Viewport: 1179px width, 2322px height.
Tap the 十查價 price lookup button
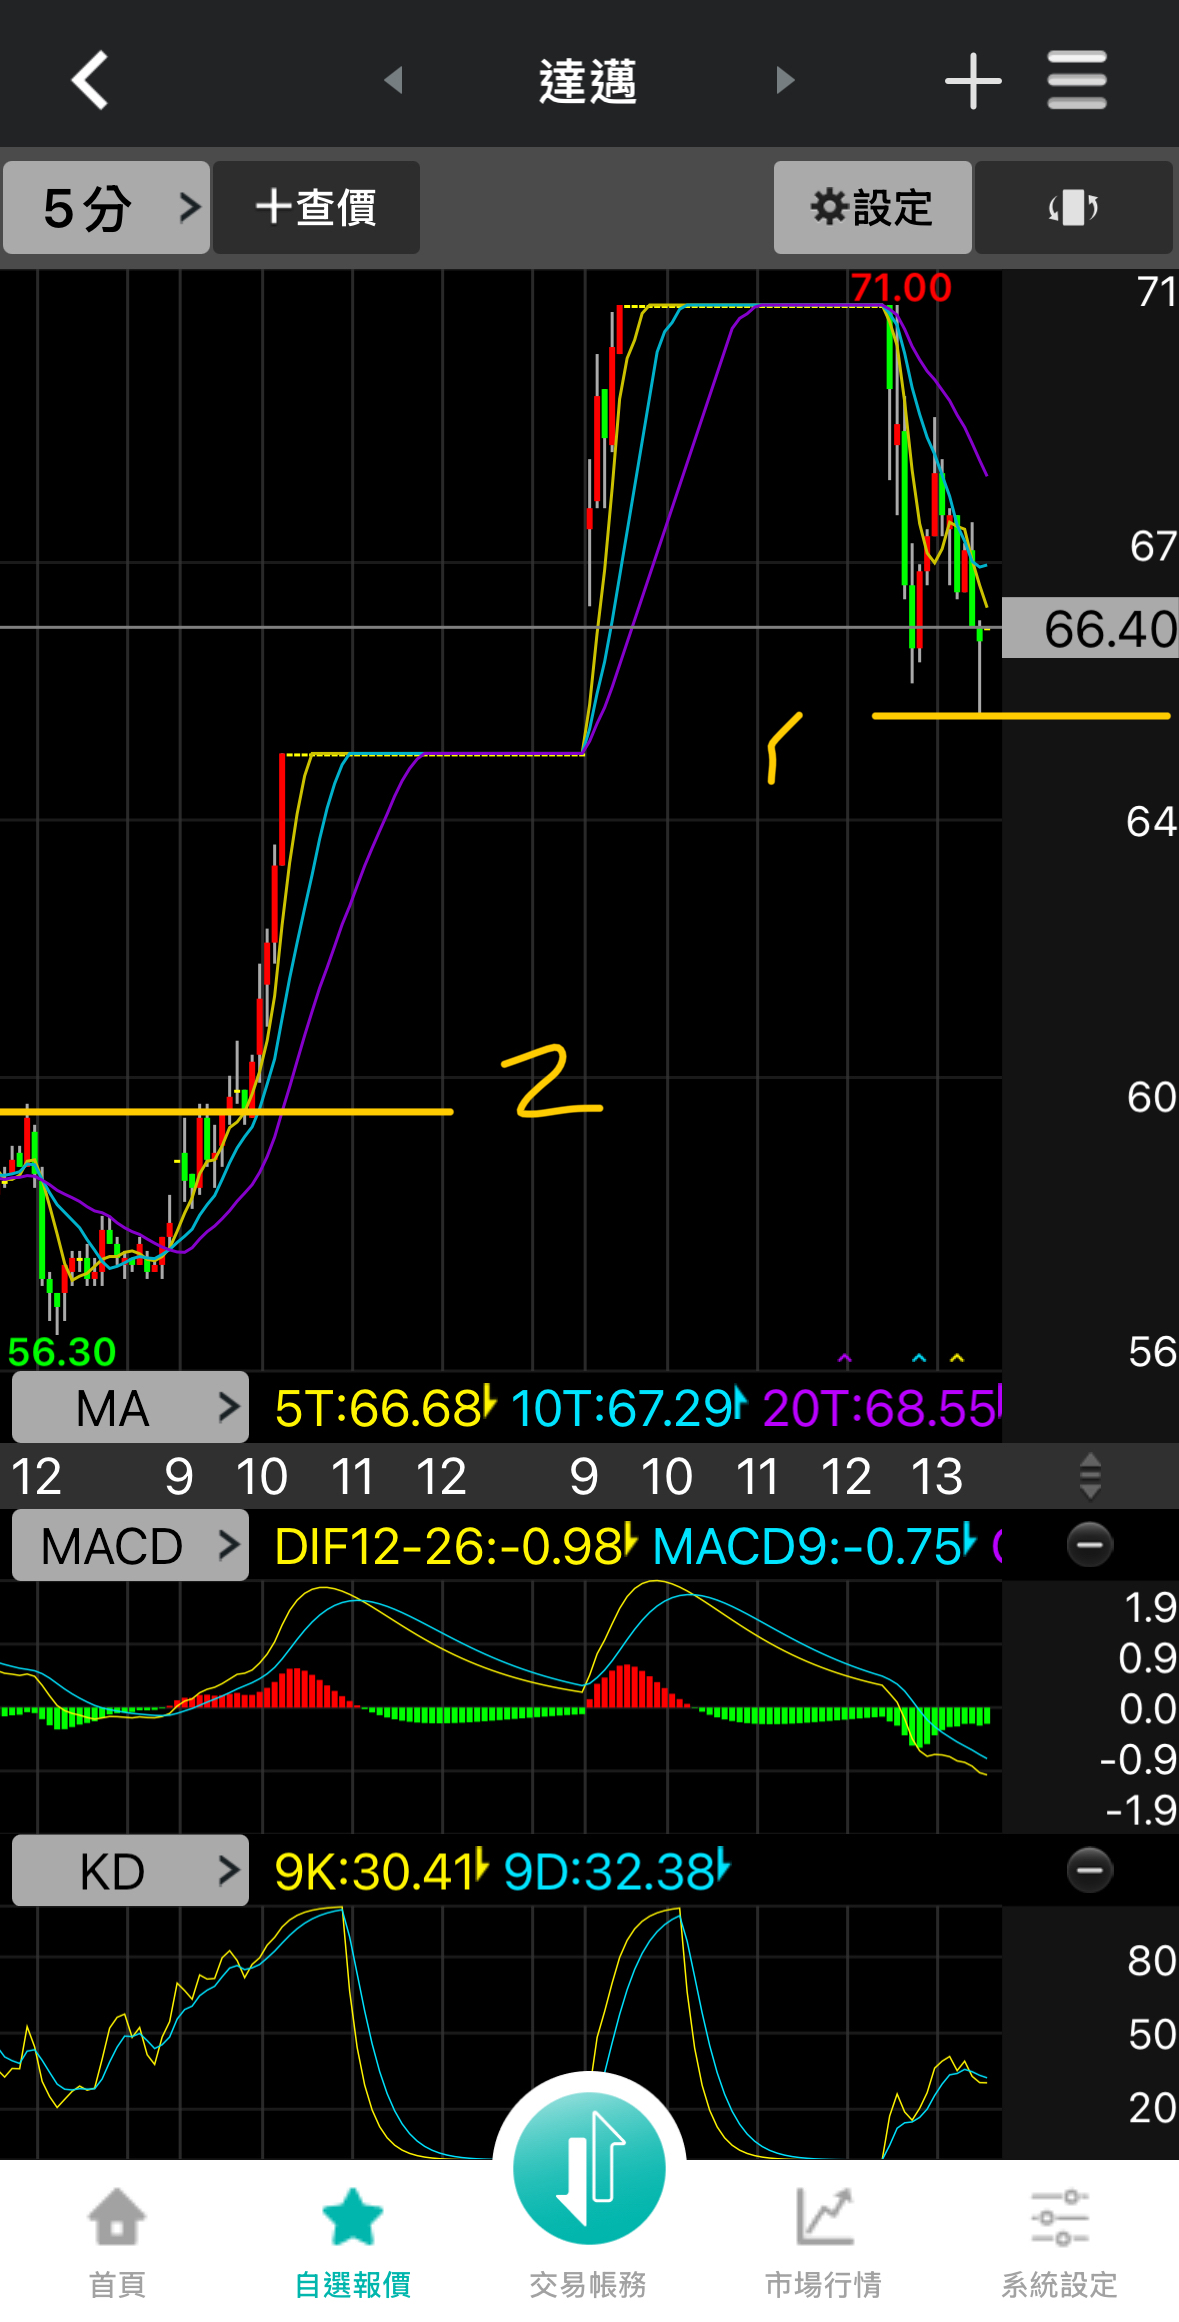pyautogui.click(x=316, y=208)
